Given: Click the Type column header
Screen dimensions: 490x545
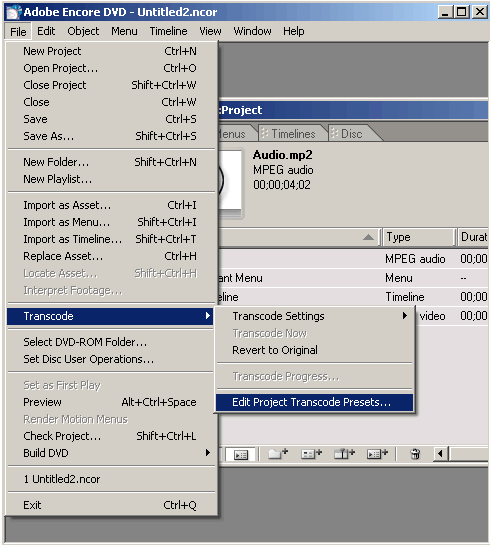Looking at the screenshot, I should [x=419, y=237].
